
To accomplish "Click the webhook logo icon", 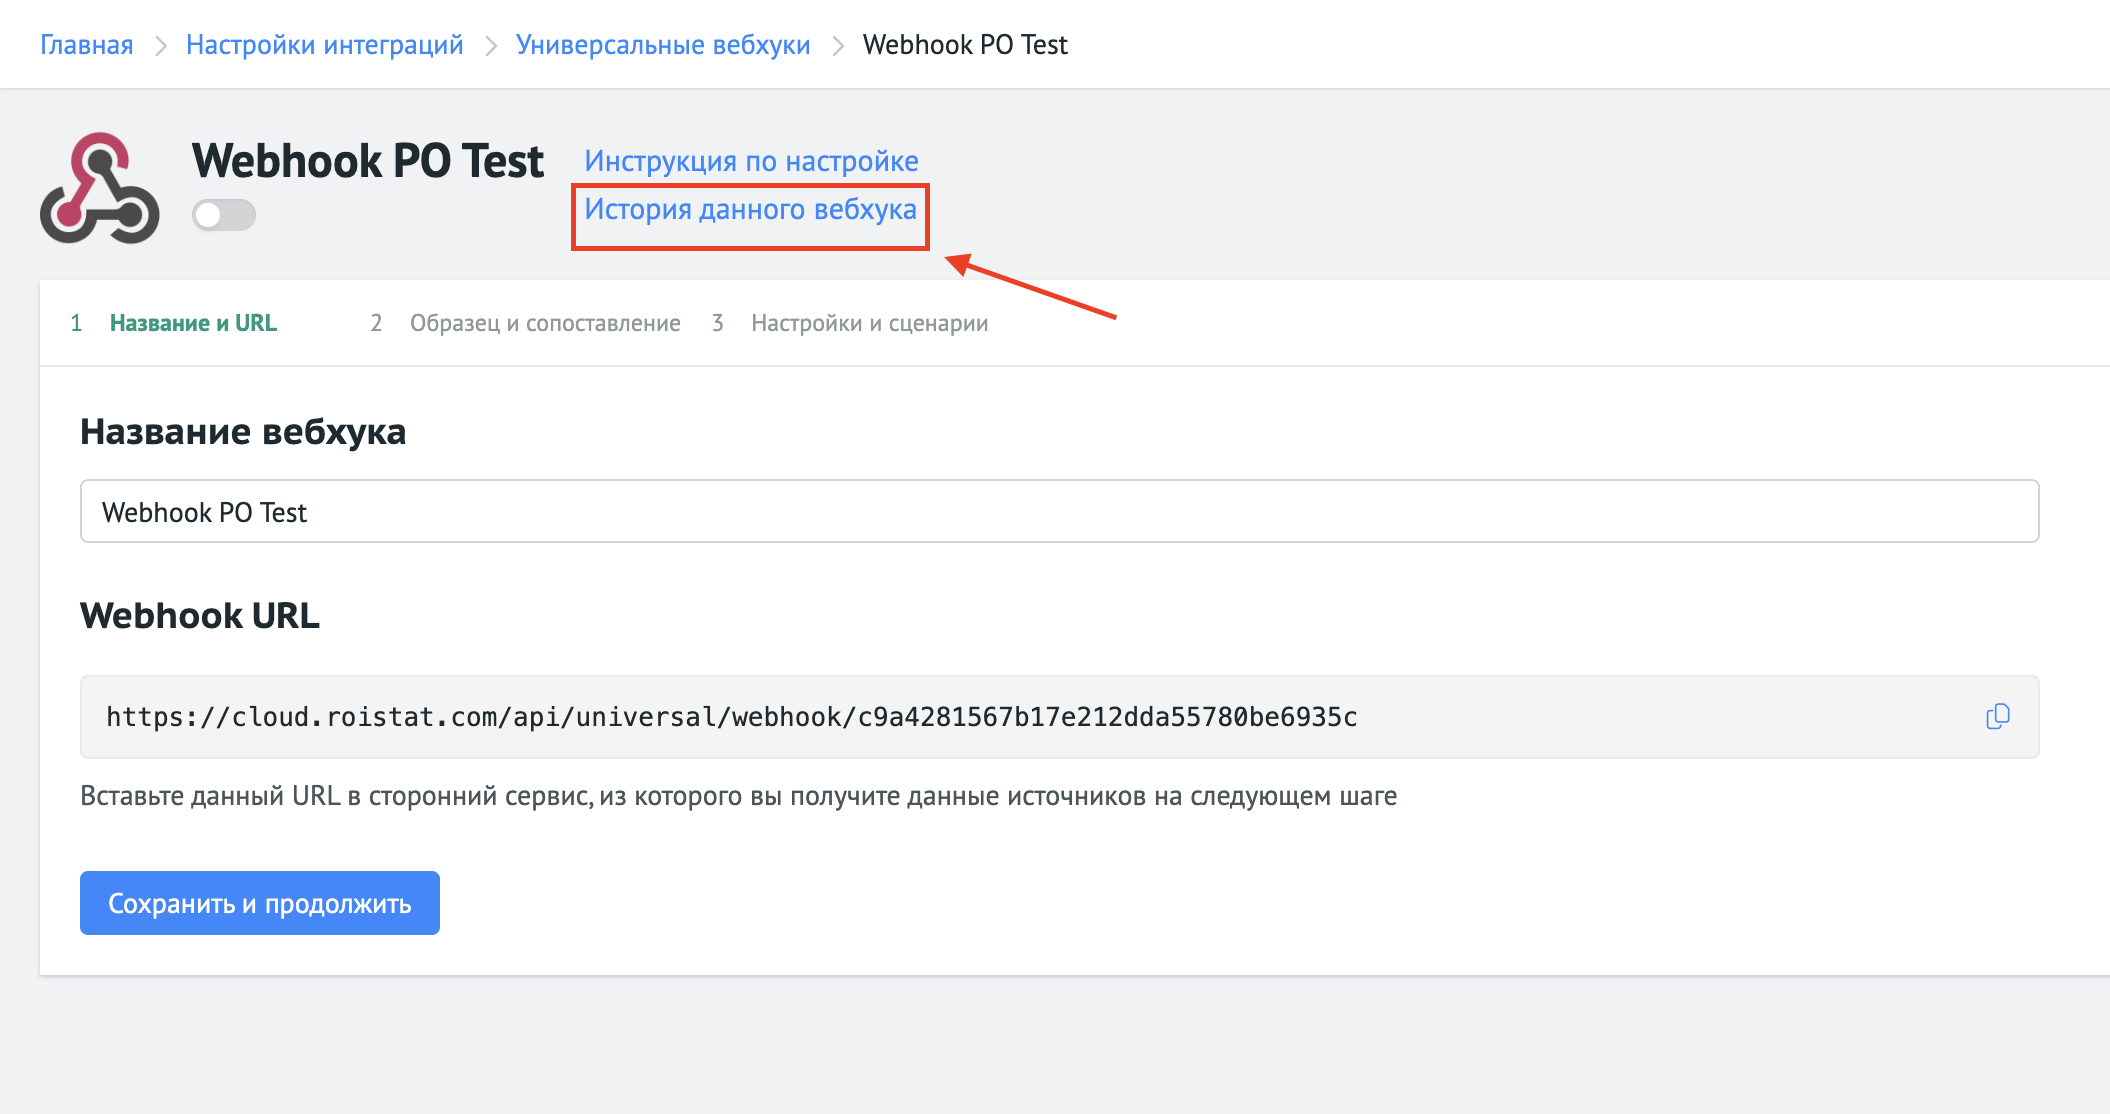I will point(100,188).
